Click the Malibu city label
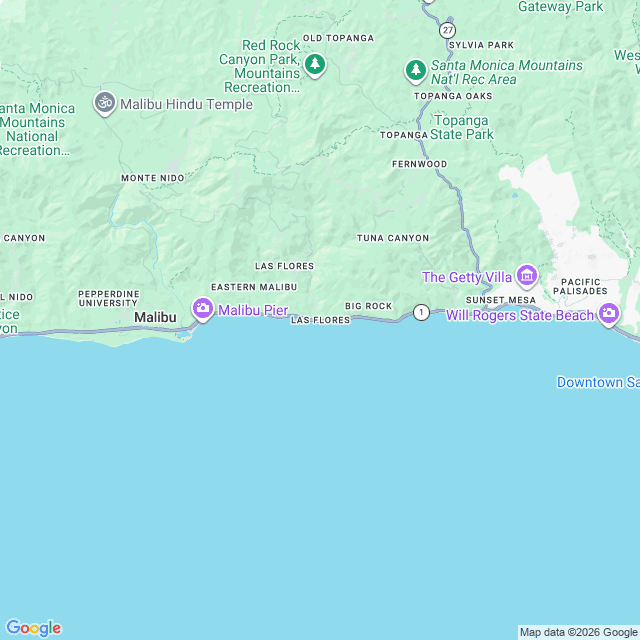Image resolution: width=640 pixels, height=640 pixels. click(156, 317)
